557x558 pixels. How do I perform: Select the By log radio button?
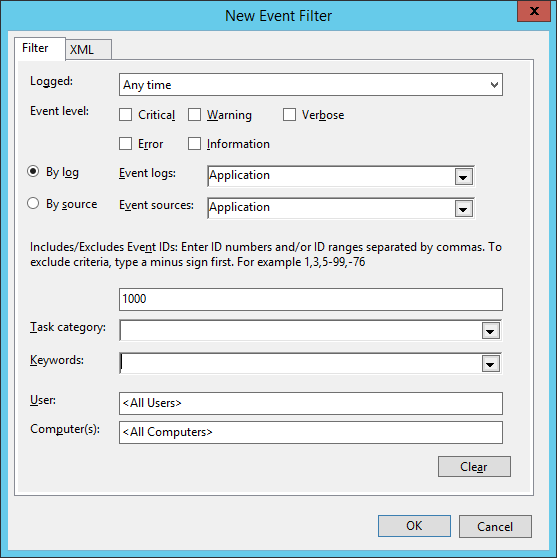click(33, 172)
